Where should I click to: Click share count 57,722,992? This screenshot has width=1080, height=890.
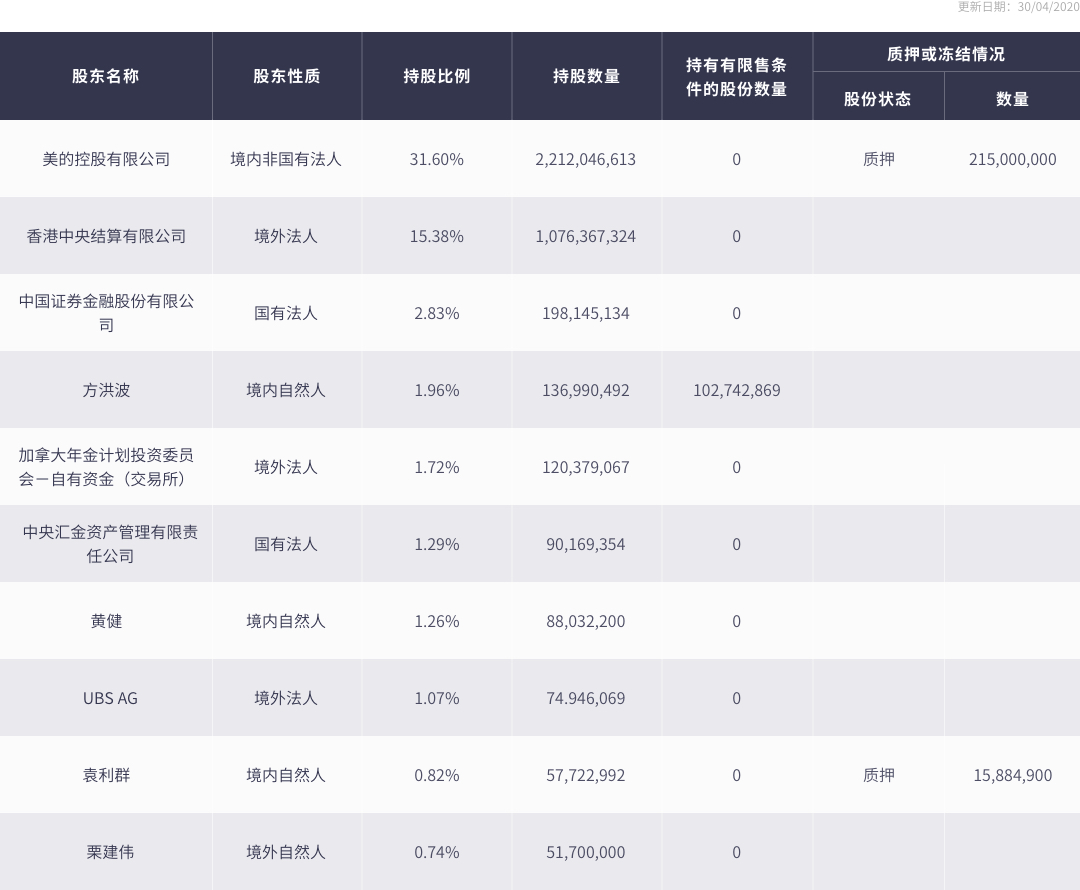coord(585,776)
